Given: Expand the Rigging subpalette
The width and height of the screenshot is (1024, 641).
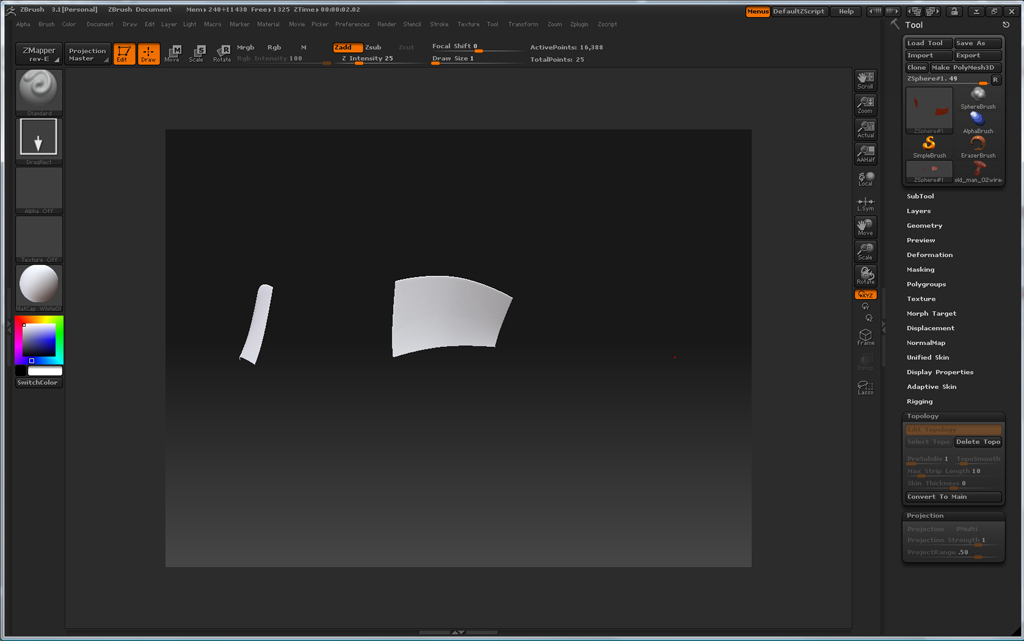Looking at the screenshot, I should coord(920,401).
